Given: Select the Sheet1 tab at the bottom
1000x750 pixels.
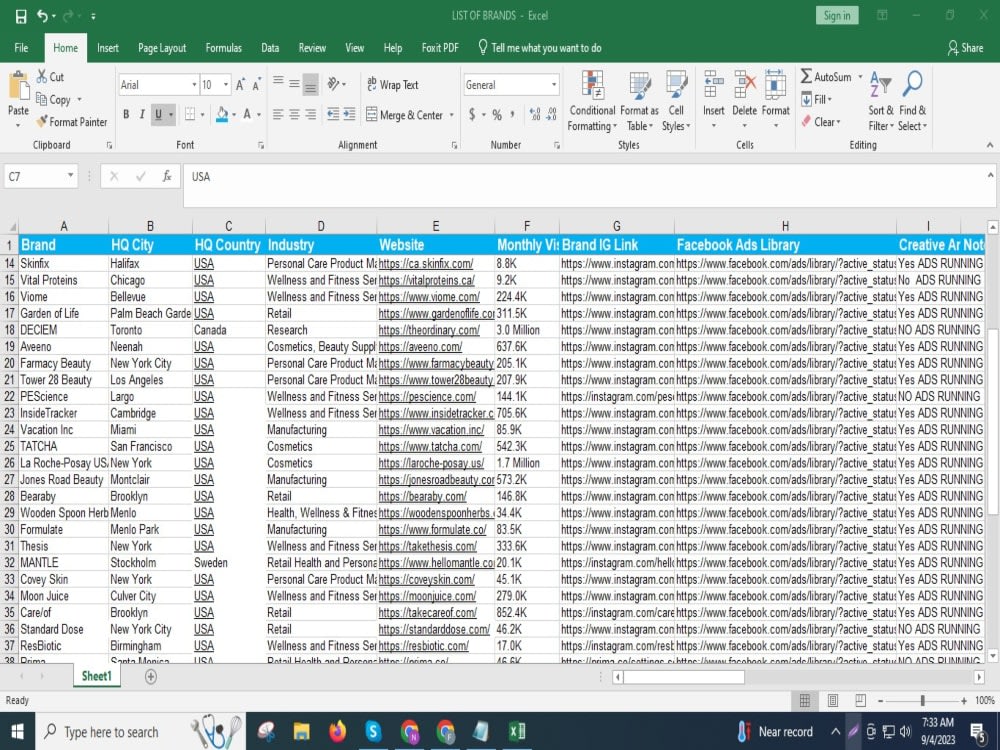Looking at the screenshot, I should pos(96,676).
